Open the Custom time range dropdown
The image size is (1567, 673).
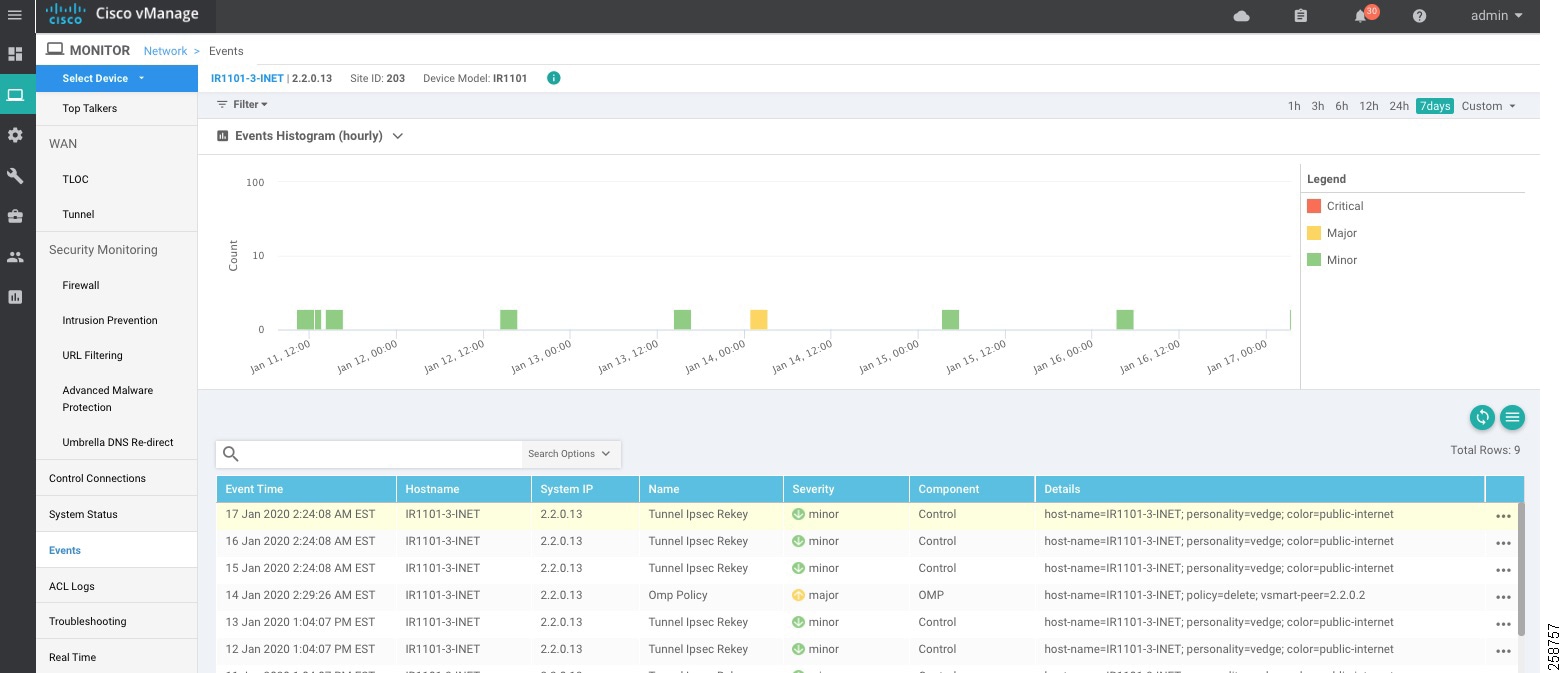(x=1488, y=106)
